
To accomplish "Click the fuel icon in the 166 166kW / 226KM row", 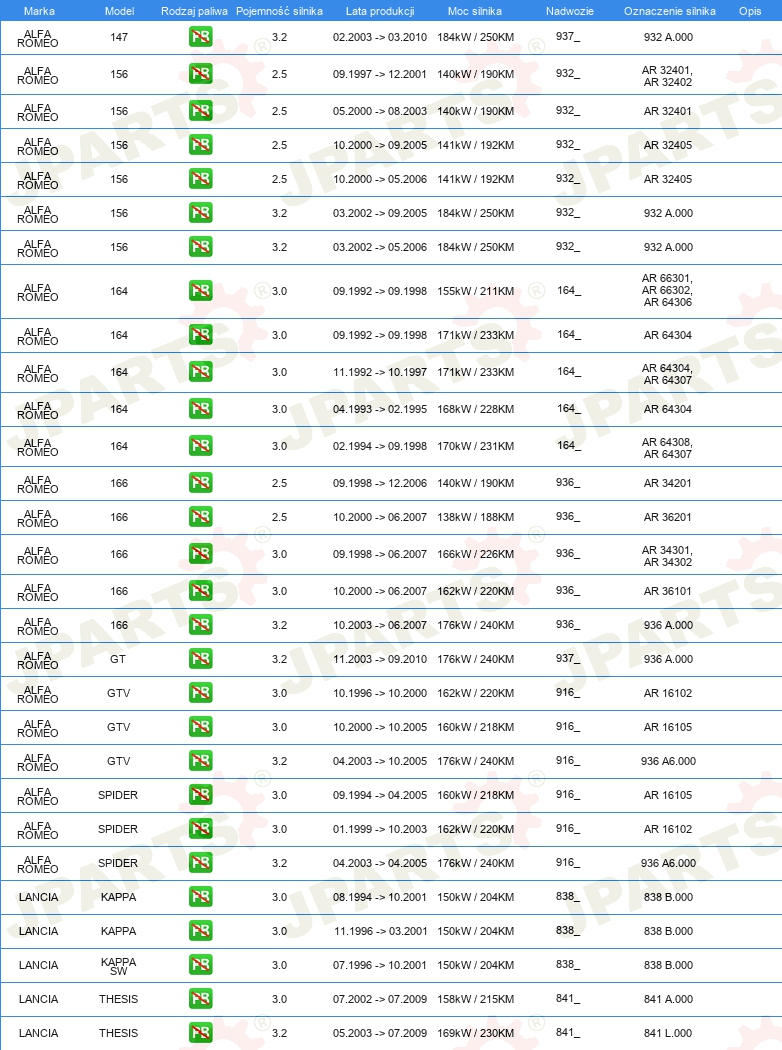I will (x=200, y=554).
